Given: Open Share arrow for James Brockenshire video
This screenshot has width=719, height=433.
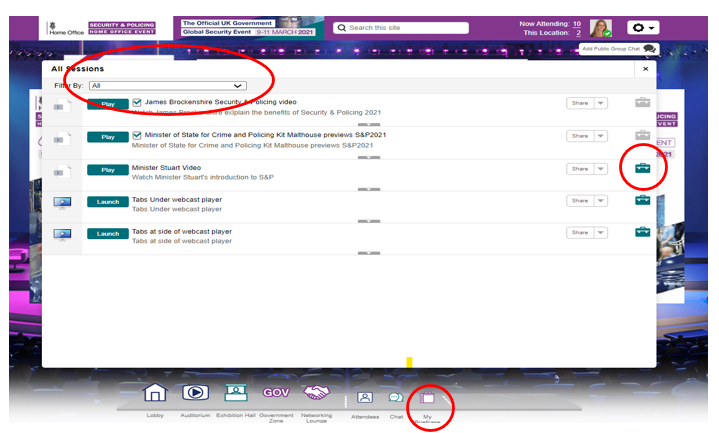Looking at the screenshot, I should pyautogui.click(x=601, y=103).
